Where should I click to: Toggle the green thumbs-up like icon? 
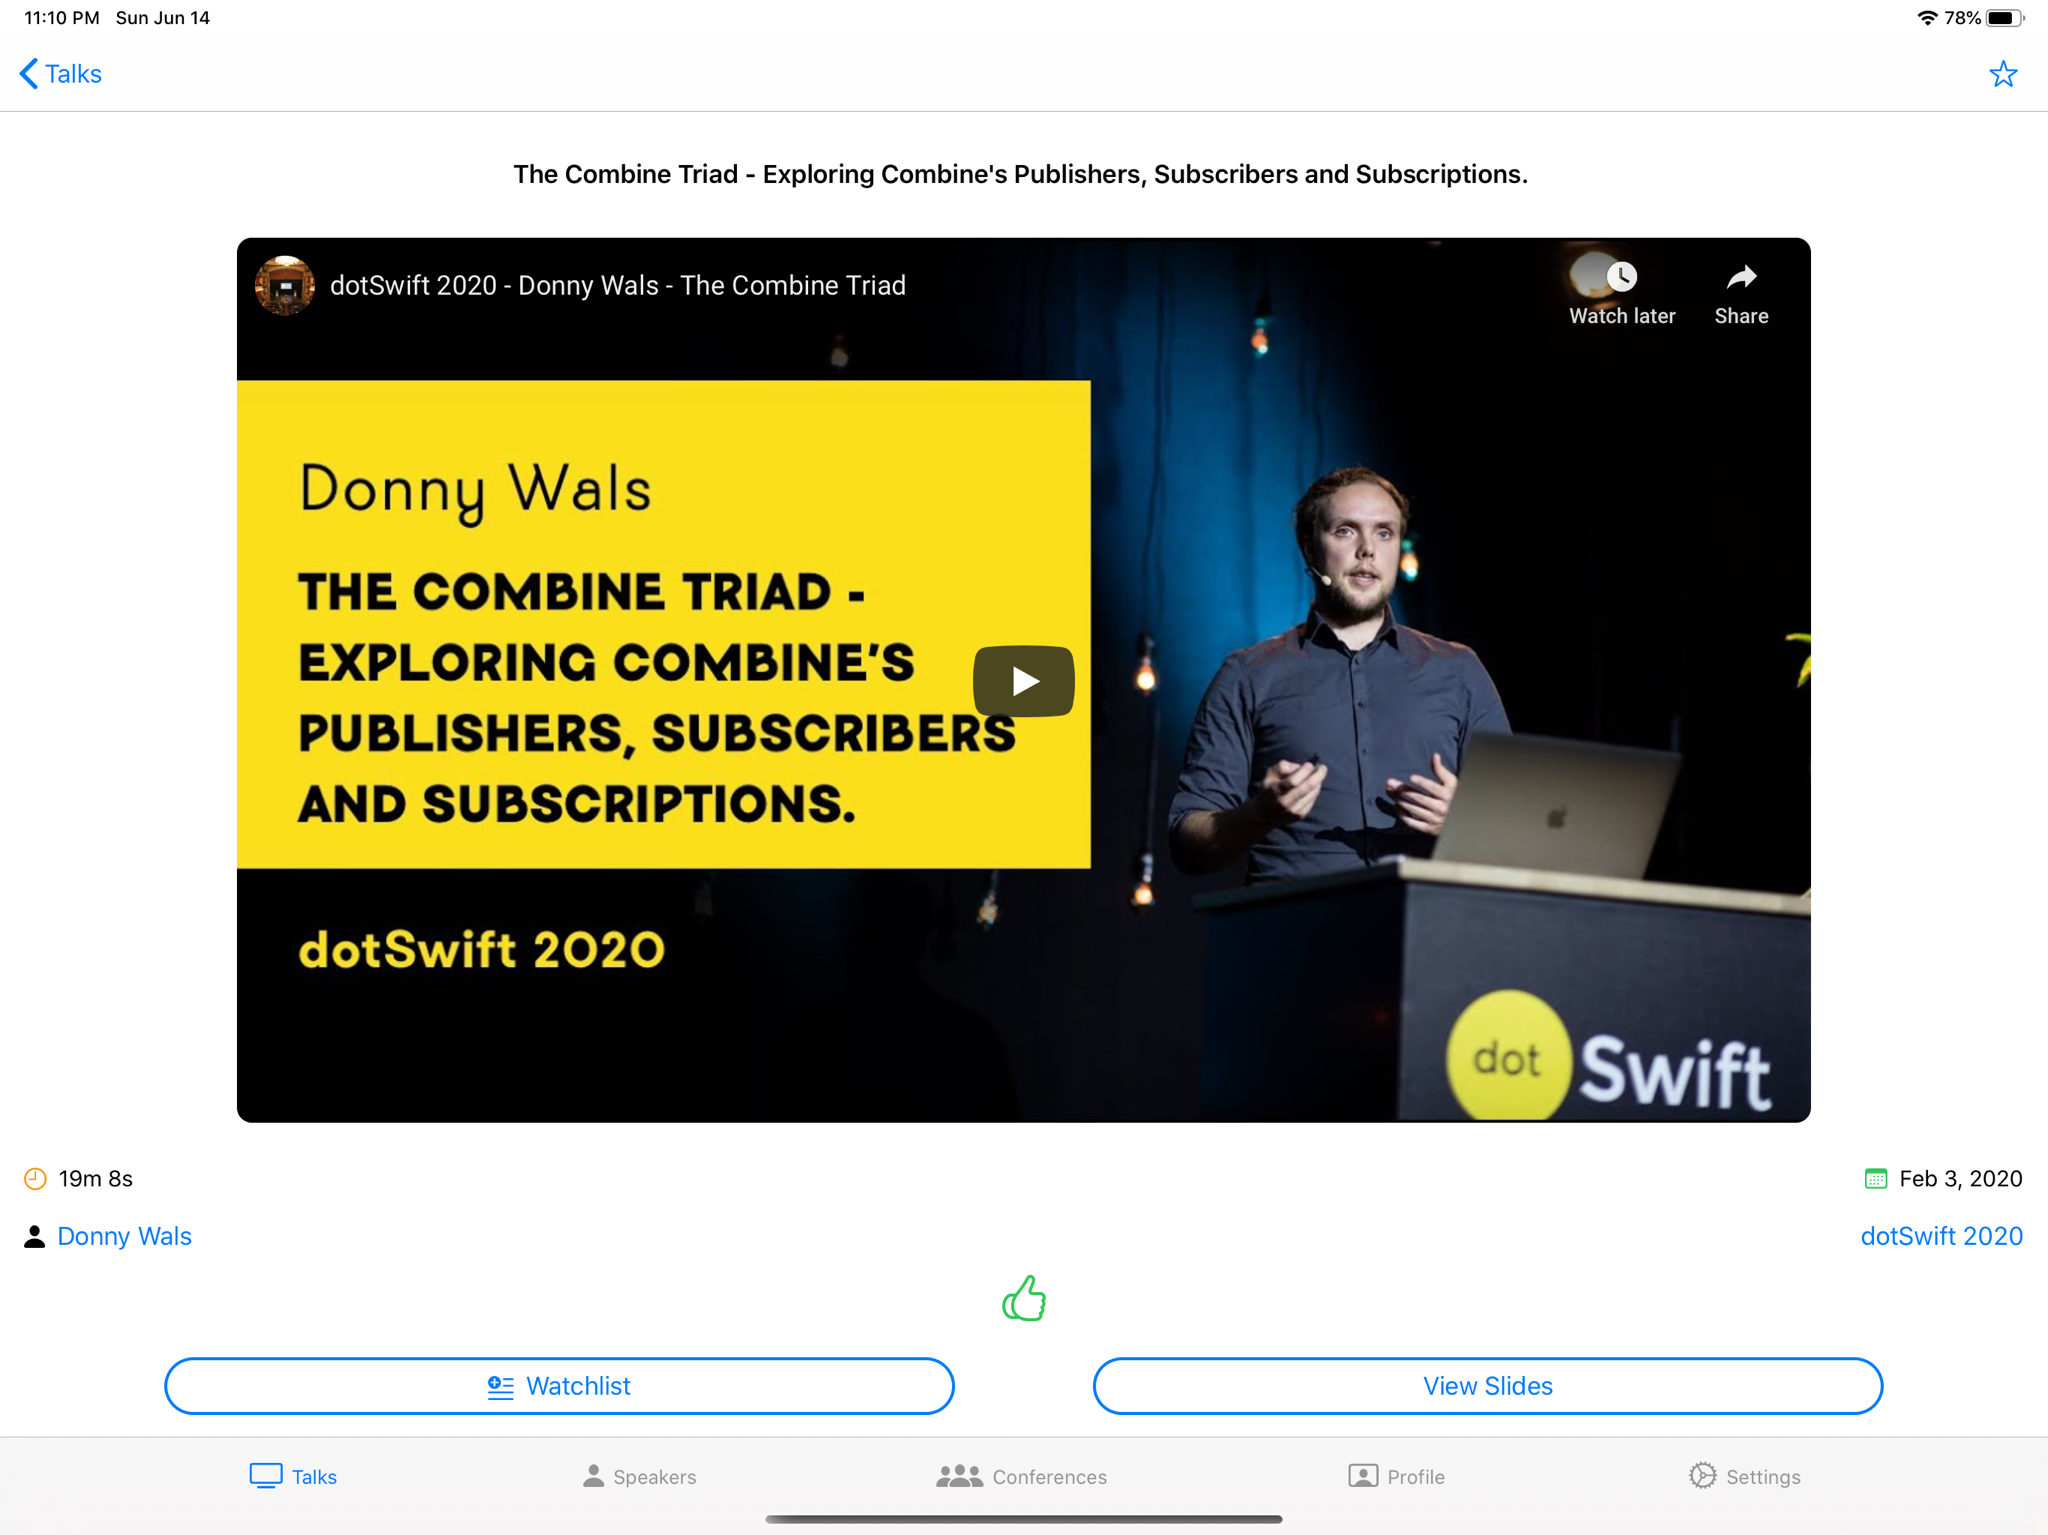tap(1023, 1299)
